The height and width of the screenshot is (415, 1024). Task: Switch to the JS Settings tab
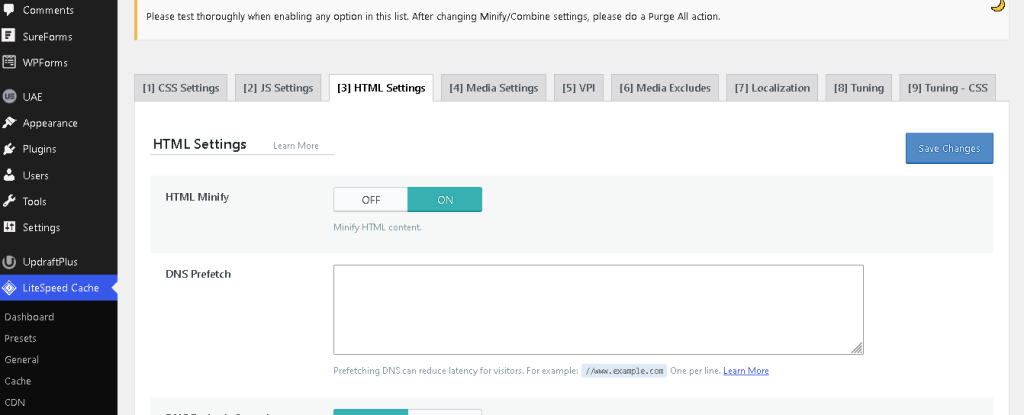[278, 88]
